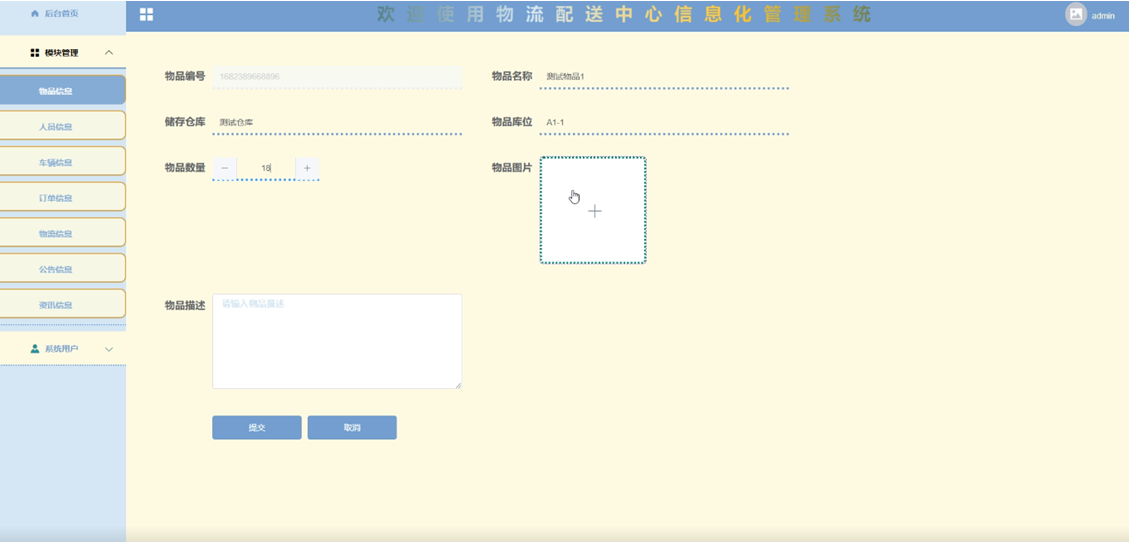The height and width of the screenshot is (542, 1130).
Task: Decrease 物品数量 with minus button
Action: [225, 168]
